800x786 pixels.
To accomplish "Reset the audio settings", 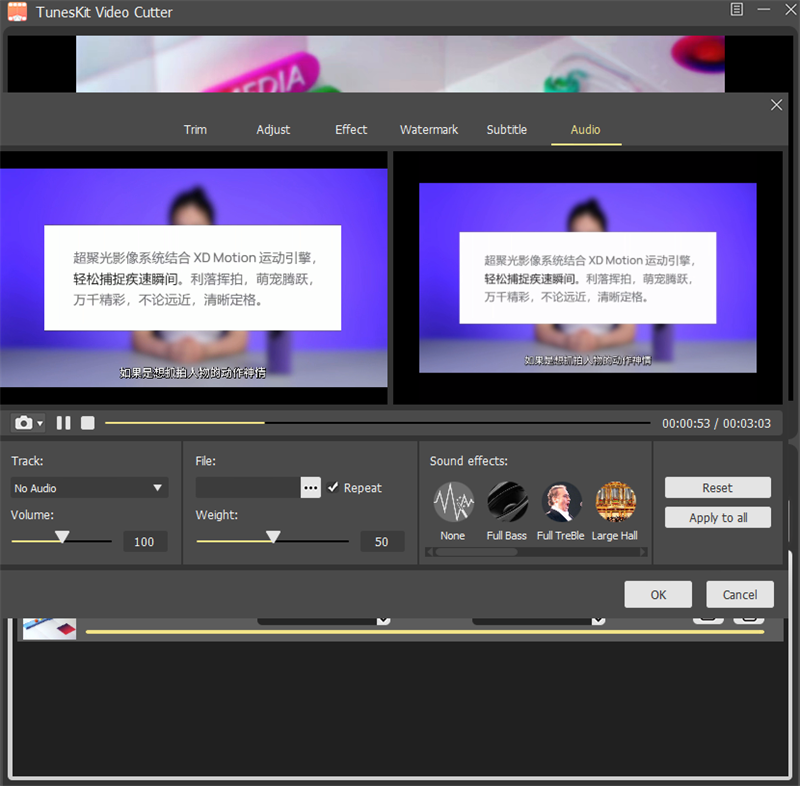I will click(x=717, y=487).
